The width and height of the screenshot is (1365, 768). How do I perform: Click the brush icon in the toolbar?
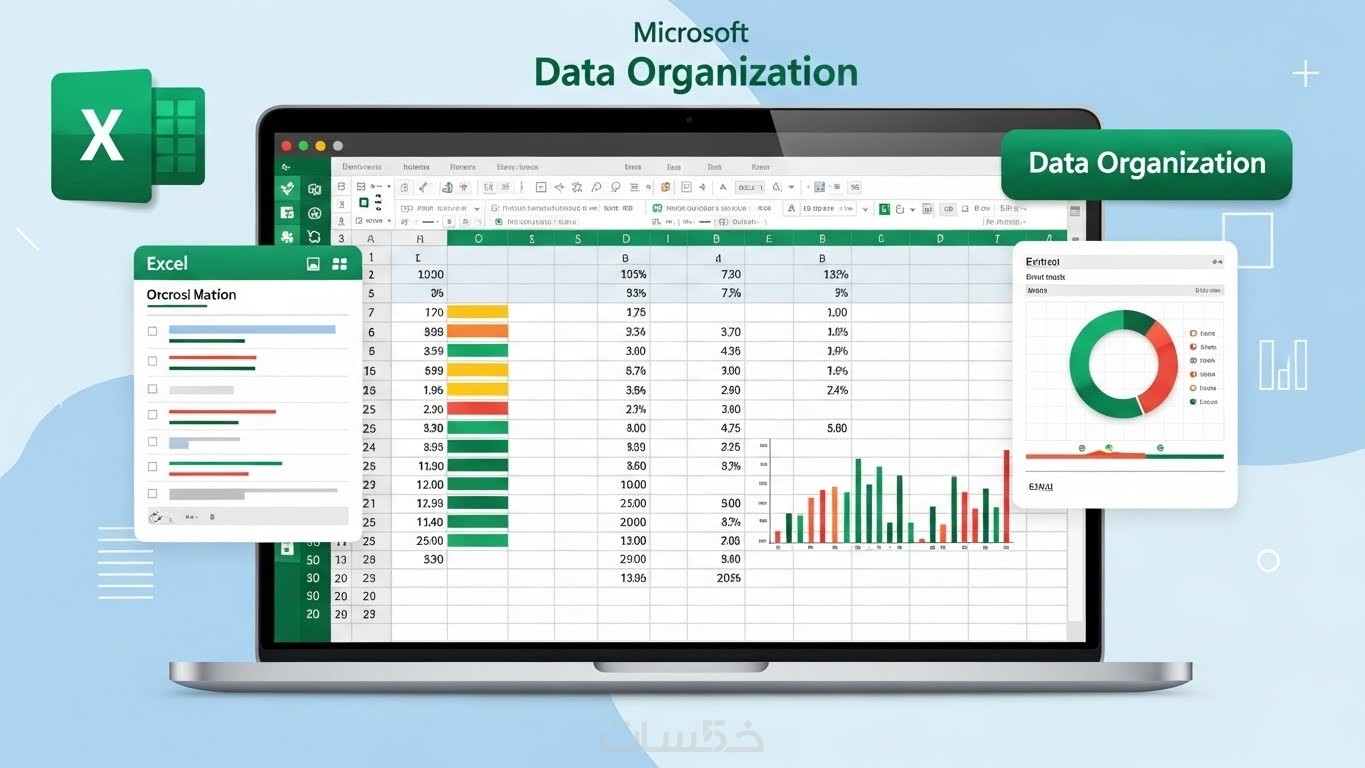pyautogui.click(x=423, y=187)
